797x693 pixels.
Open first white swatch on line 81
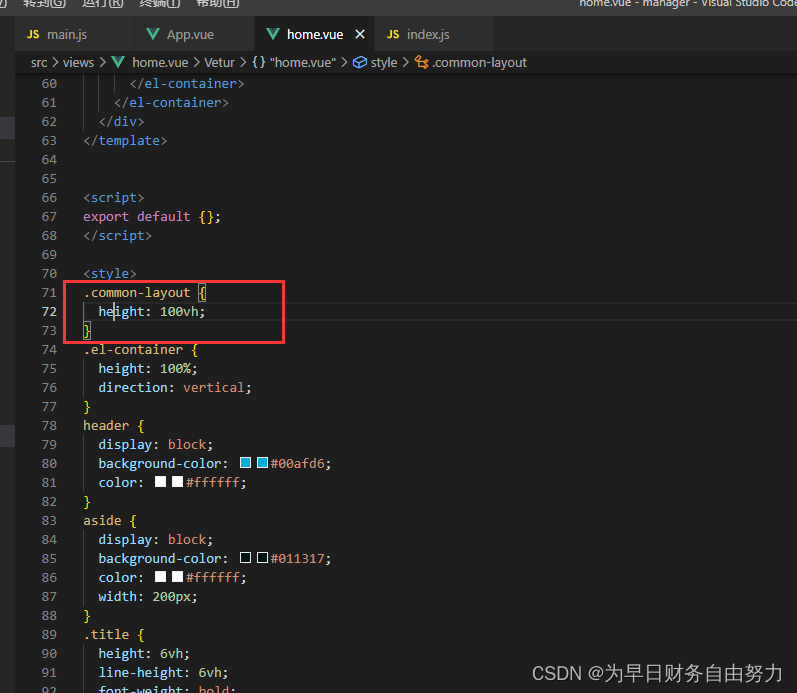[x=160, y=481]
